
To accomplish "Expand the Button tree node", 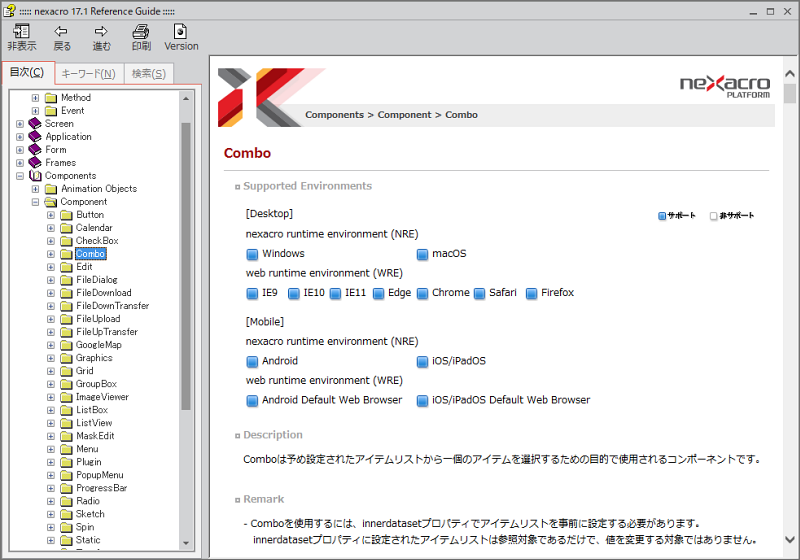I will click(51, 215).
